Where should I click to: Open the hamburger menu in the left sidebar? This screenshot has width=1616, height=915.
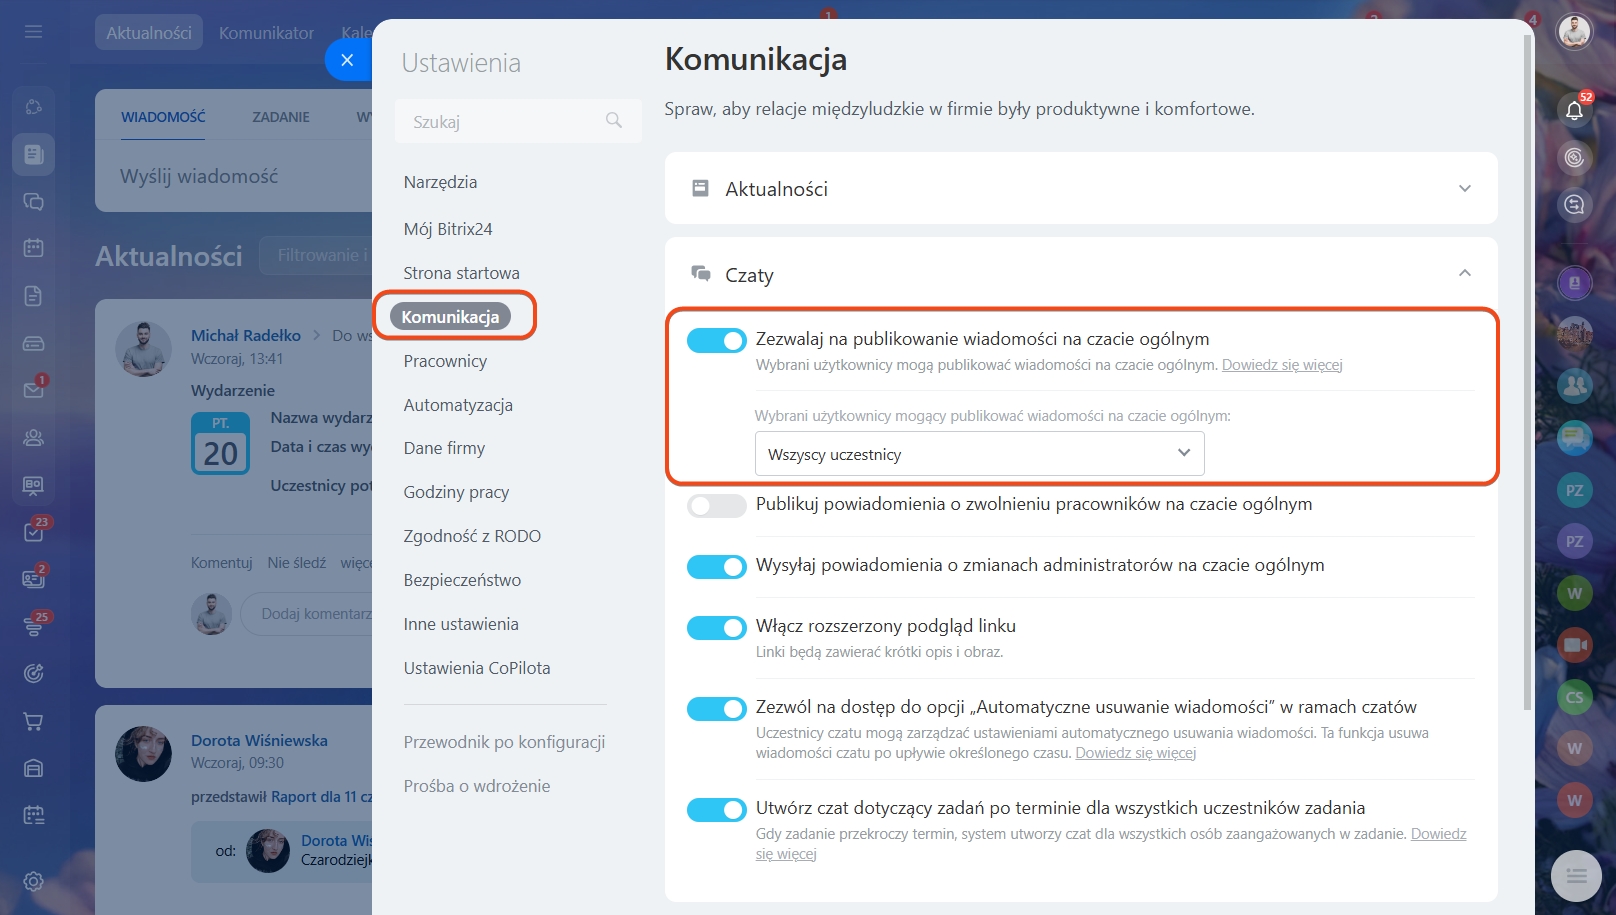pos(33,32)
